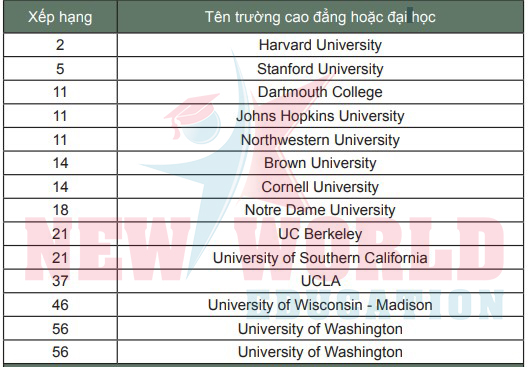Viewport: 529px width, 367px height.
Task: Select rank 5 cell beside Stanford
Action: coord(60,69)
